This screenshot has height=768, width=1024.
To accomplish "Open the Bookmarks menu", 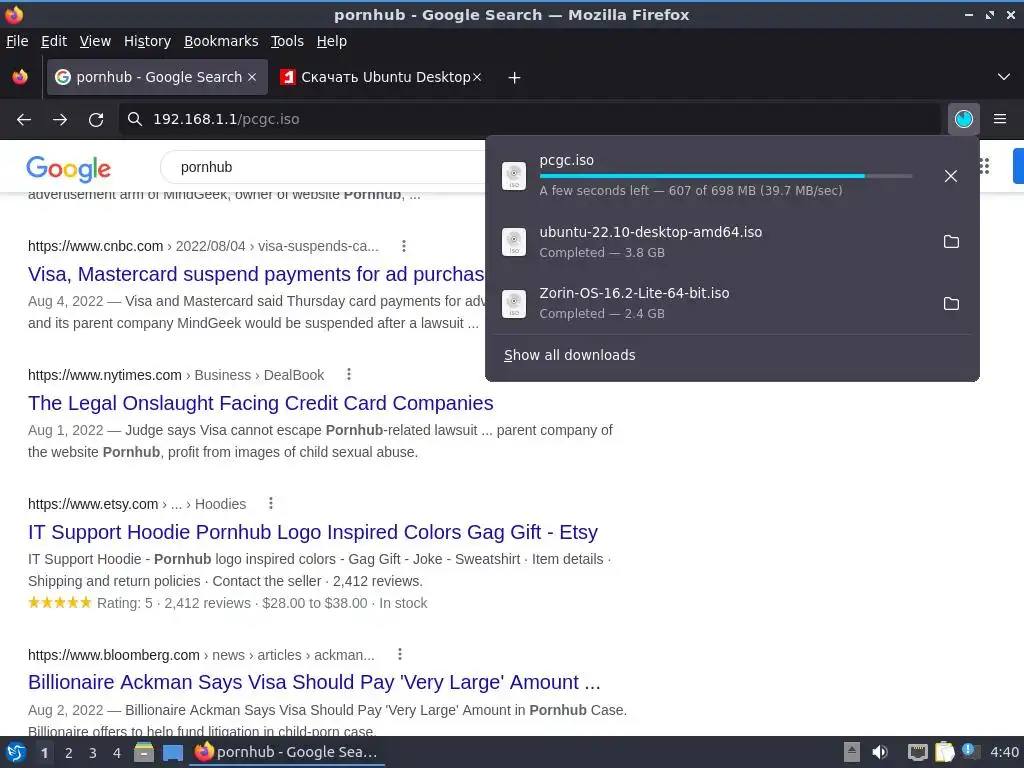I will click(x=221, y=41).
